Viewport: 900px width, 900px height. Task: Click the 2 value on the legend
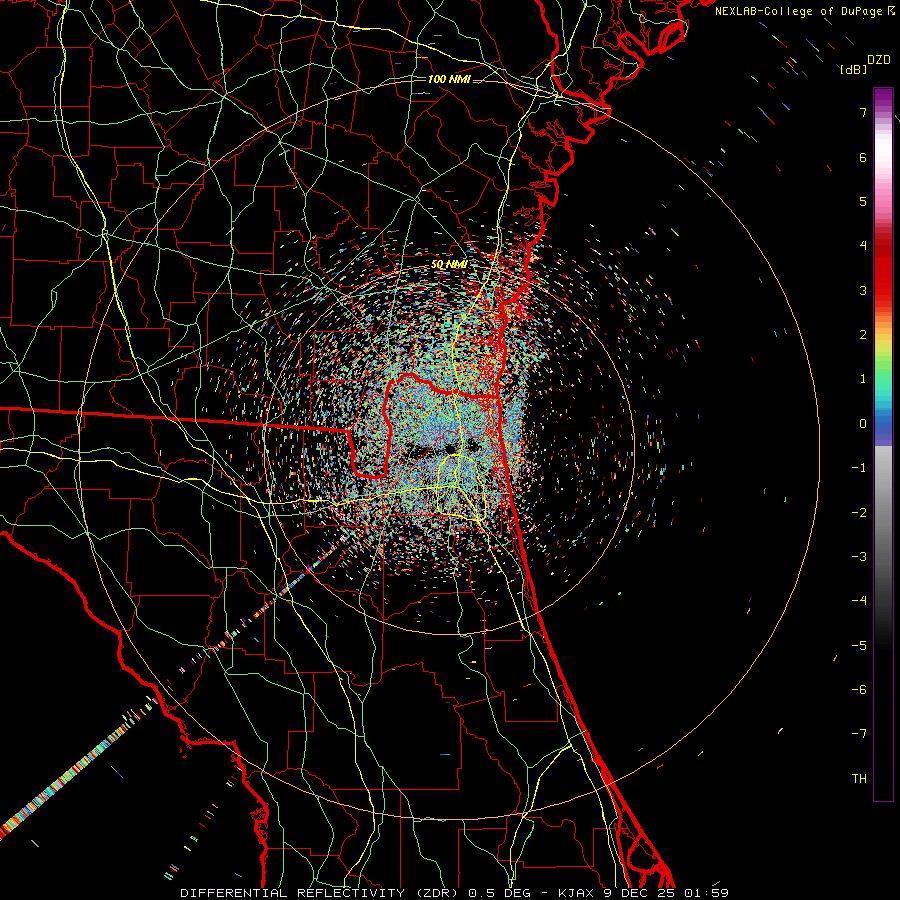click(863, 335)
